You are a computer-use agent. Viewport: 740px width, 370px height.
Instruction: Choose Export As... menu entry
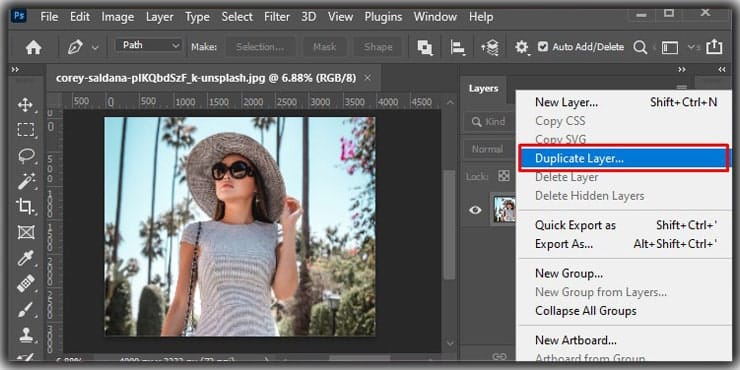[x=623, y=244]
